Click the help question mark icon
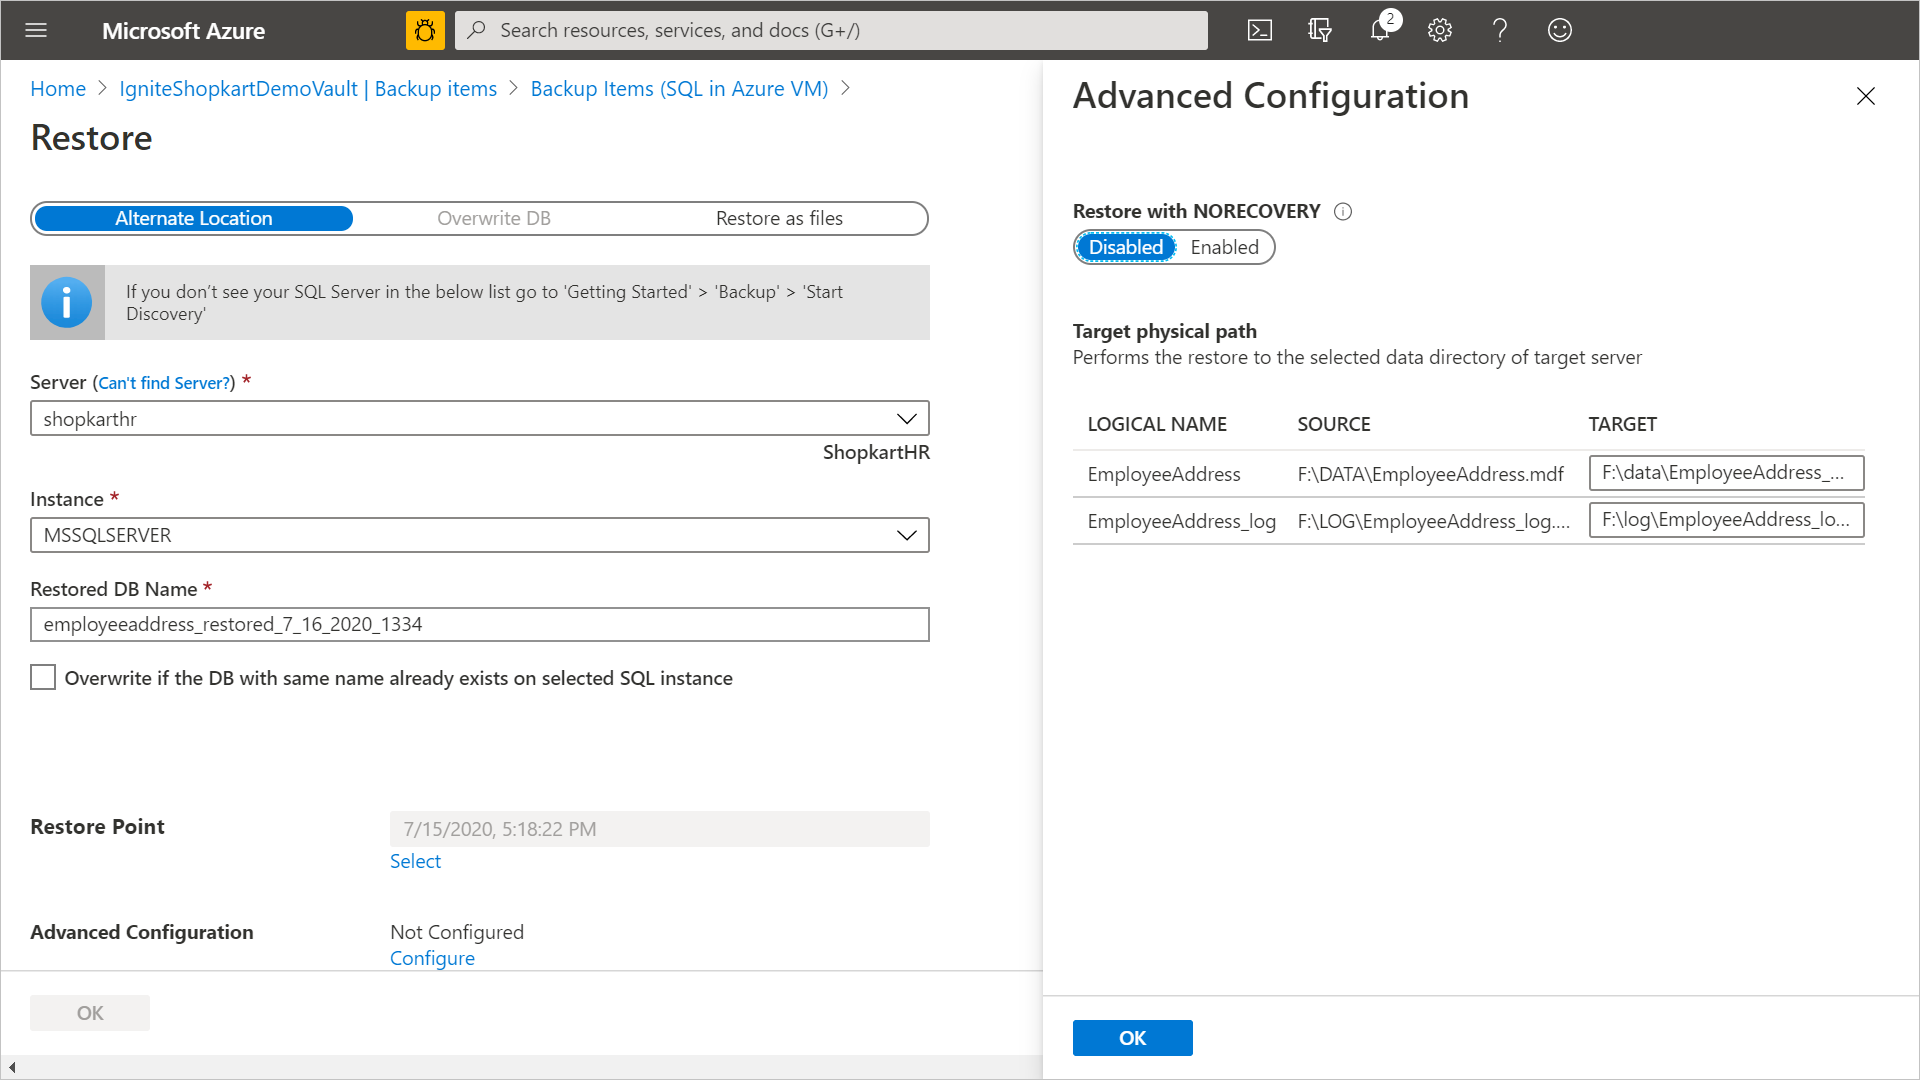 tap(1499, 29)
